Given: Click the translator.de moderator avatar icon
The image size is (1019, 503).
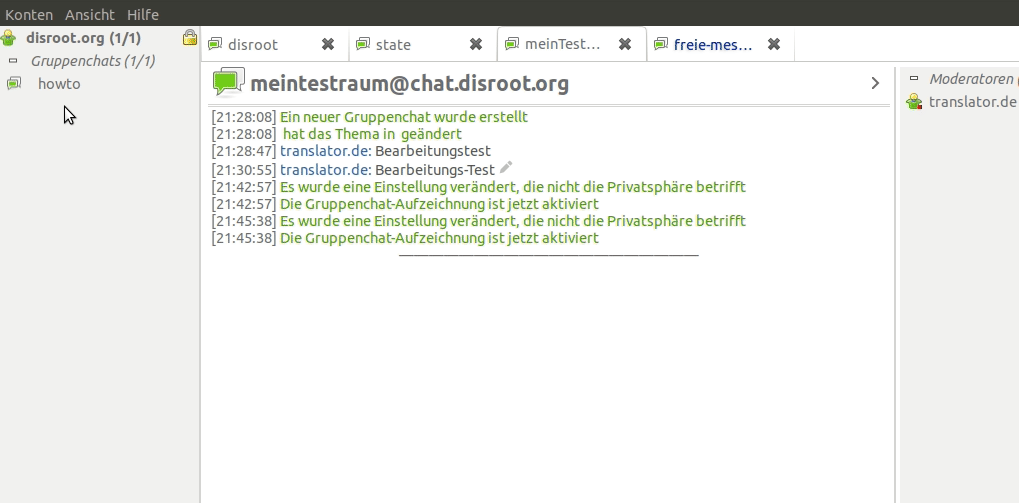Looking at the screenshot, I should 914,101.
